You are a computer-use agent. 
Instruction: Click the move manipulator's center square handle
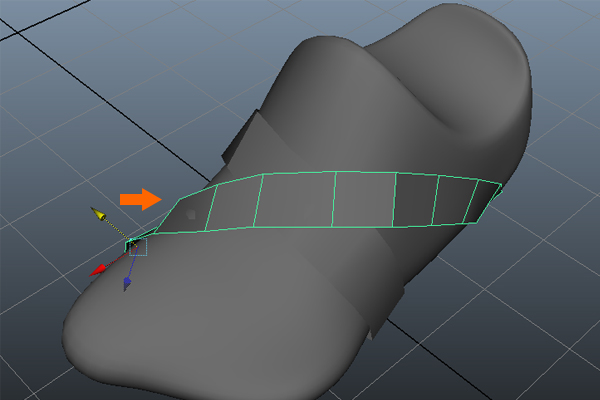tap(138, 249)
